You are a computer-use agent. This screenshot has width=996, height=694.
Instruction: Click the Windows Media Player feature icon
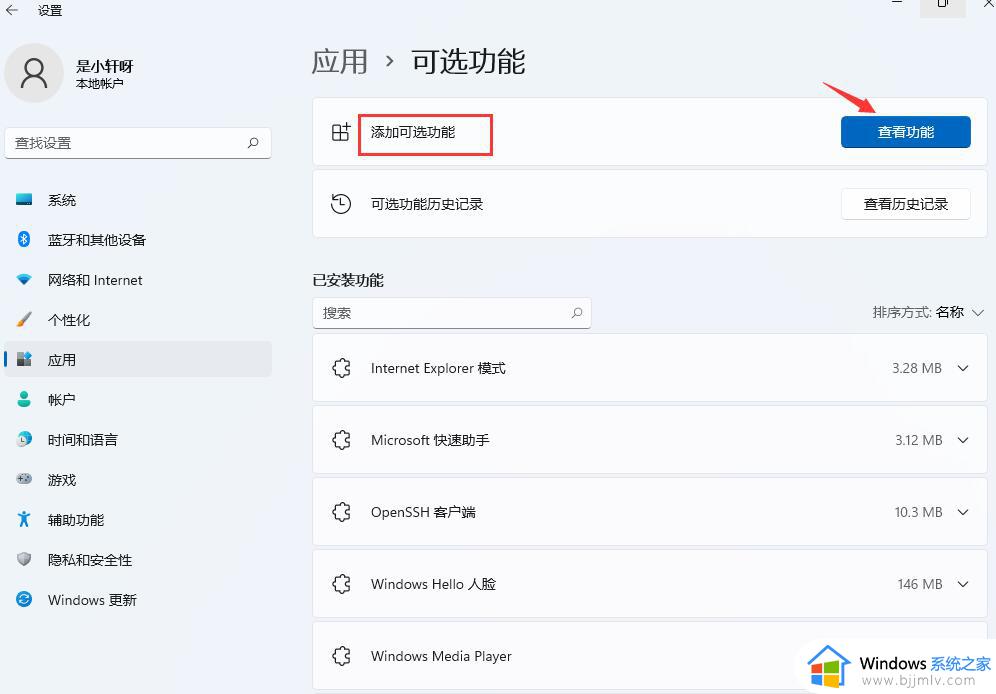point(341,656)
